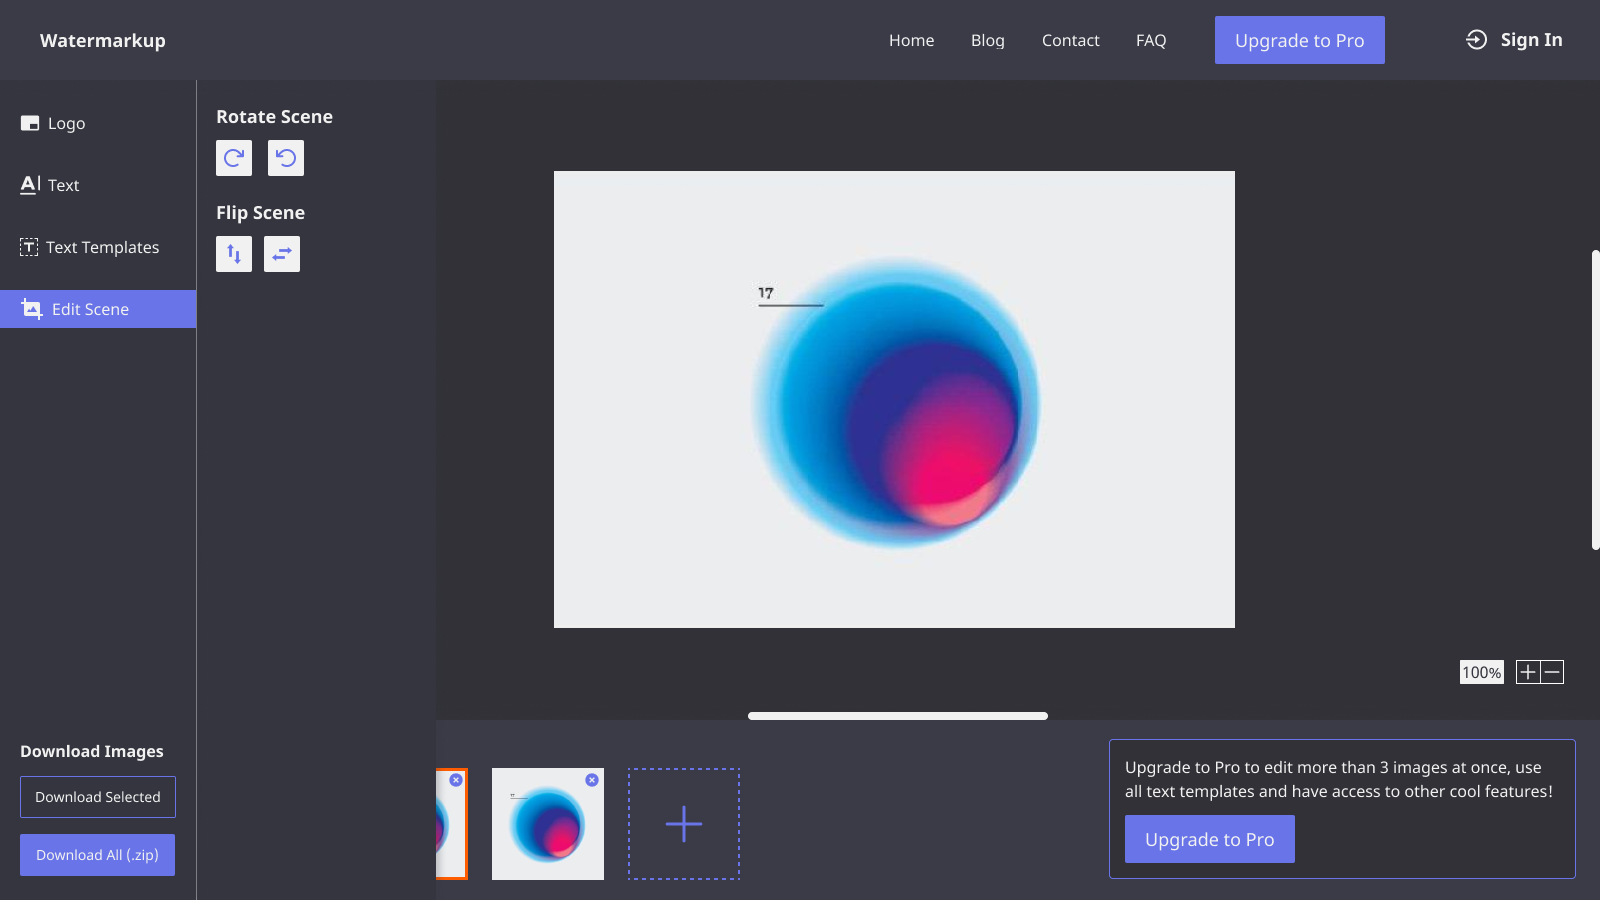Select the Edit Scene panel

tap(90, 310)
